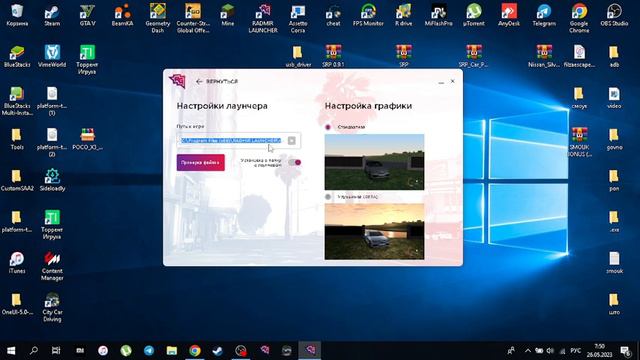Select the AnyDesk desktop shortcut

[509, 15]
